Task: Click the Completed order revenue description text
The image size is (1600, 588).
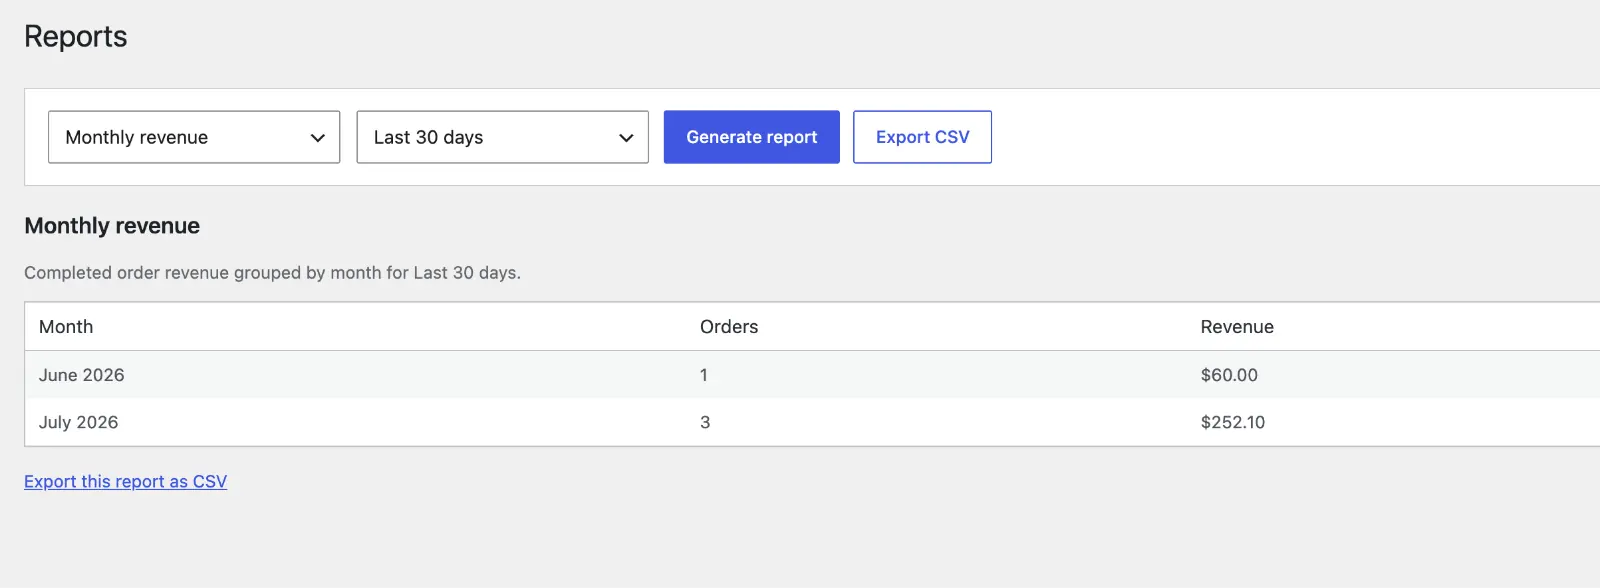Action: tap(272, 273)
